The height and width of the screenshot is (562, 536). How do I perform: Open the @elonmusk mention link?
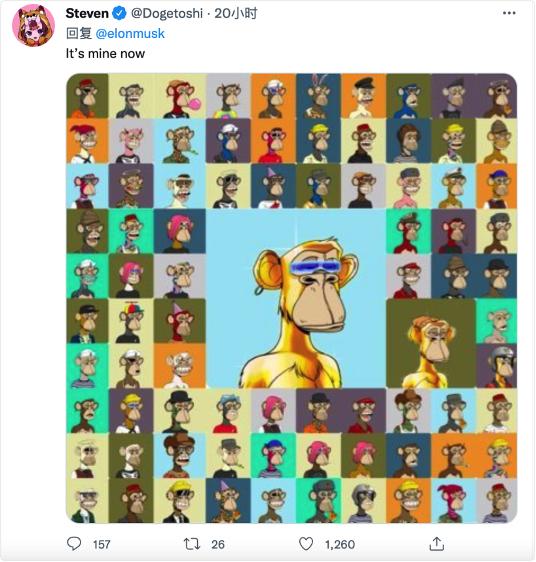(130, 34)
